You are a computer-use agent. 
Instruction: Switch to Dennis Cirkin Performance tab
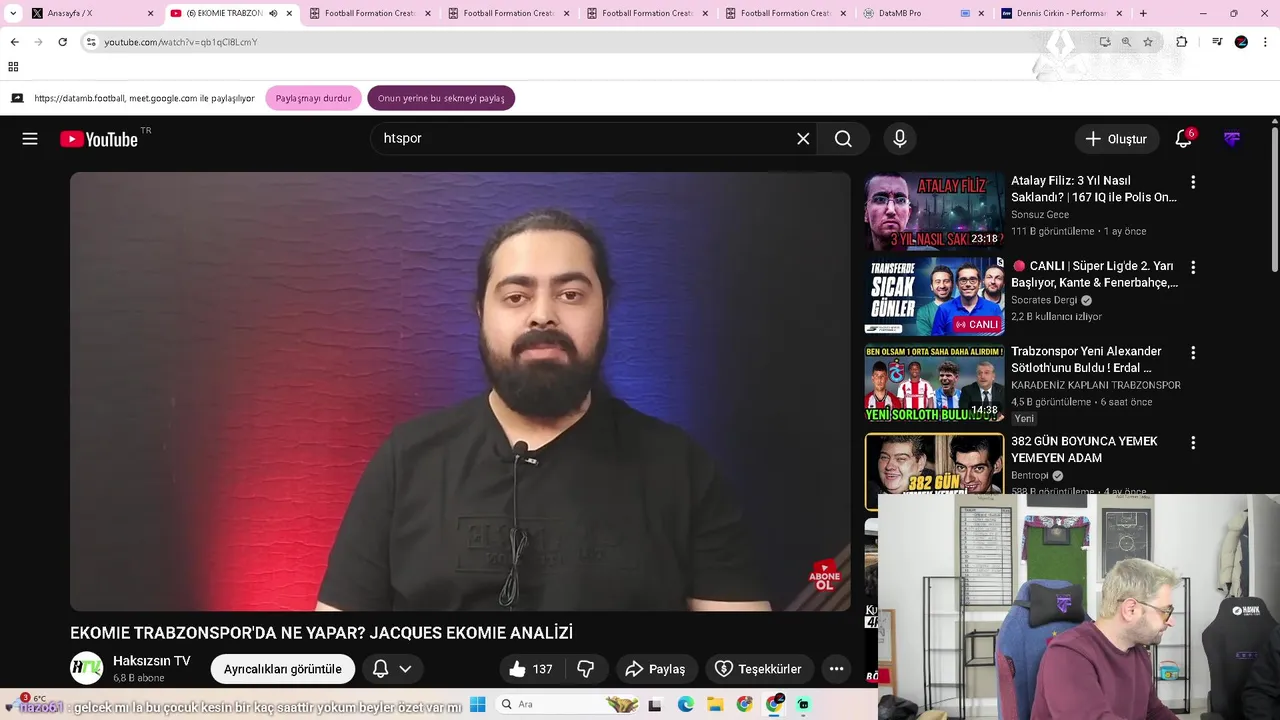(1060, 13)
